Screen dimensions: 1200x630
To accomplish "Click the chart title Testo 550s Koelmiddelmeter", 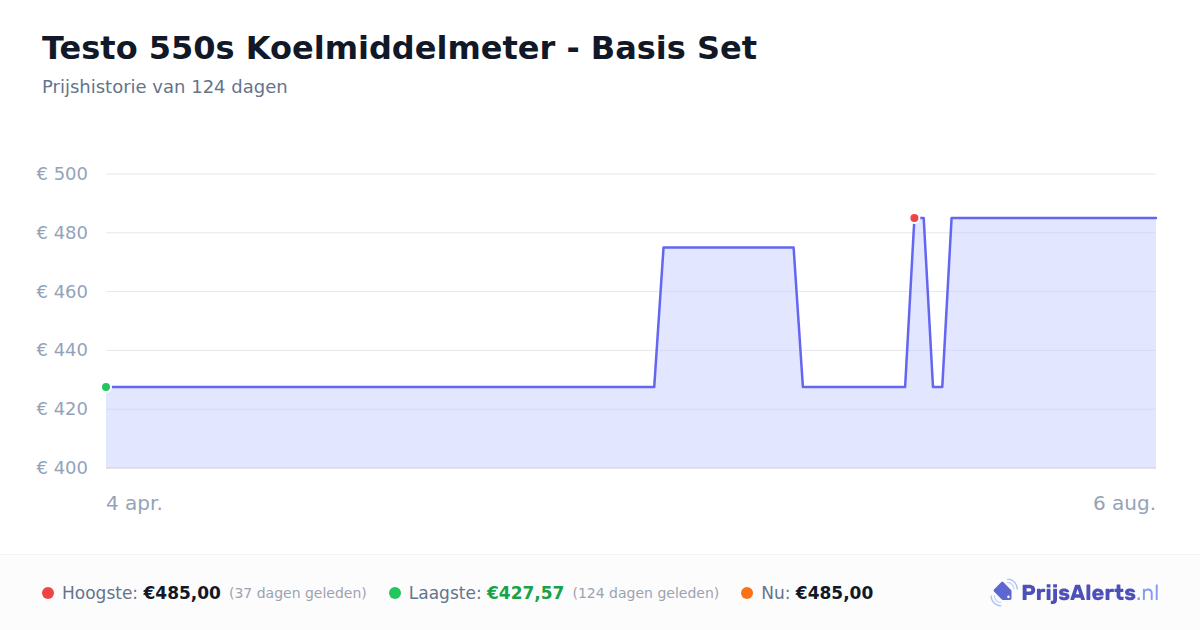I will pyautogui.click(x=400, y=48).
